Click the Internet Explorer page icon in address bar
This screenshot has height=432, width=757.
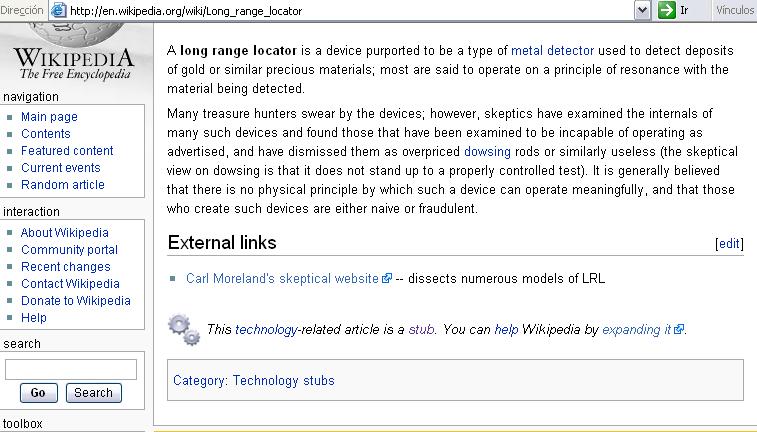click(59, 10)
